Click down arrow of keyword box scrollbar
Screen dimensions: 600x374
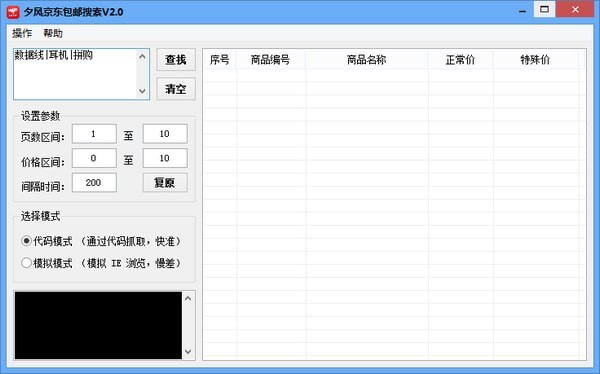pos(142,91)
